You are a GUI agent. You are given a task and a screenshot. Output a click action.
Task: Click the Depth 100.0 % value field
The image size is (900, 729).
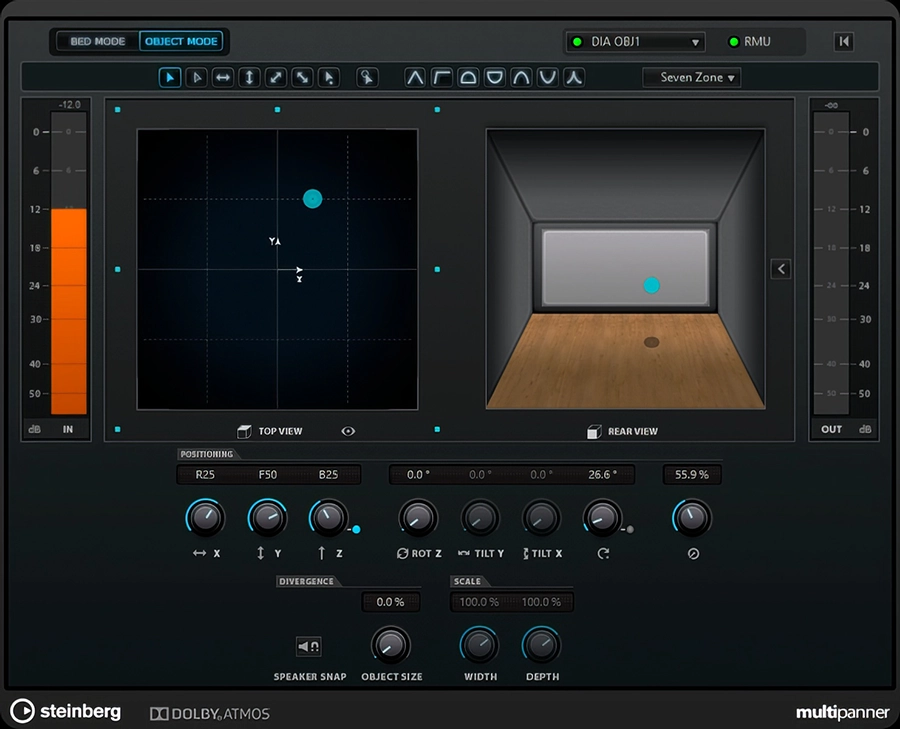541,602
